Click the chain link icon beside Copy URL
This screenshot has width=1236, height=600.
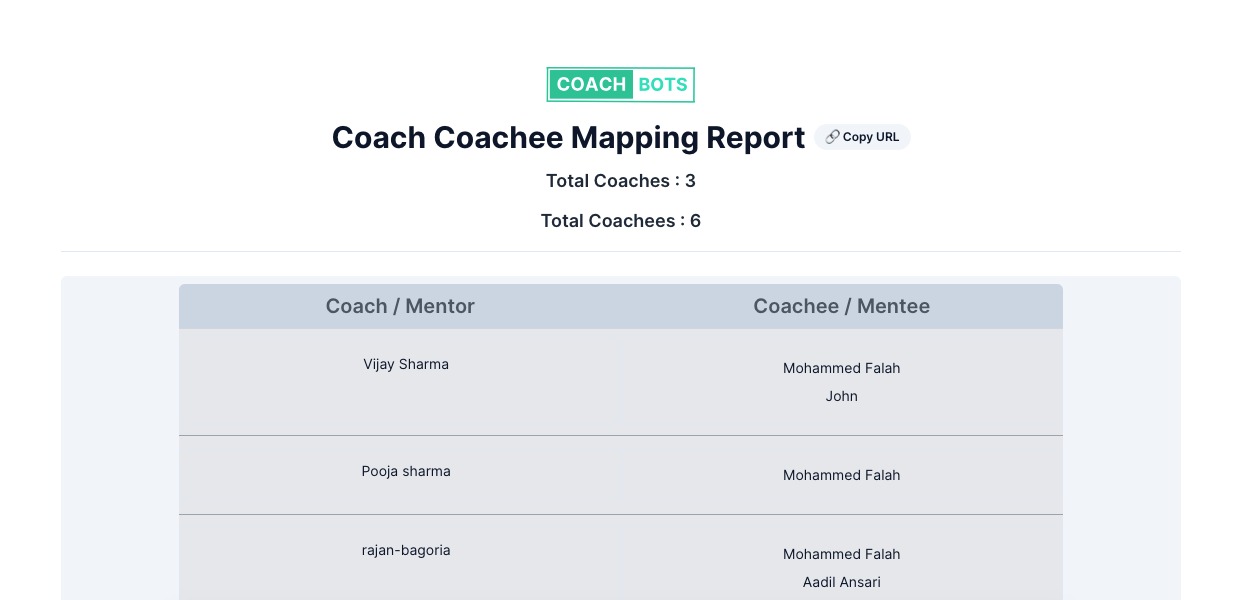(x=832, y=137)
